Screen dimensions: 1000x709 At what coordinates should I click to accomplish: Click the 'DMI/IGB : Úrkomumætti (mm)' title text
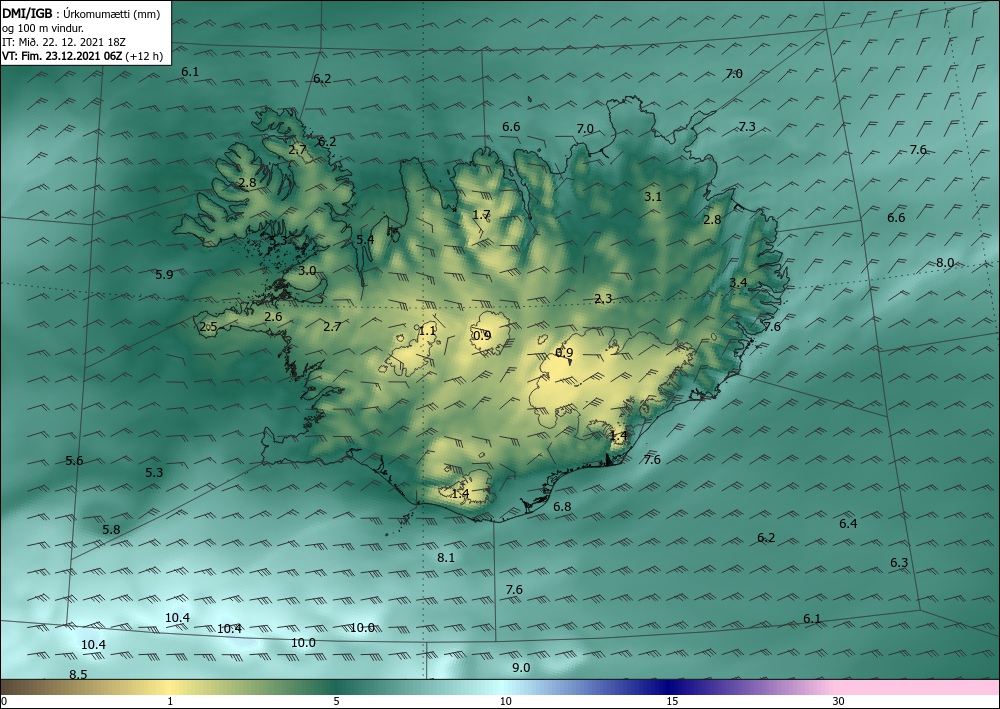[x=81, y=14]
